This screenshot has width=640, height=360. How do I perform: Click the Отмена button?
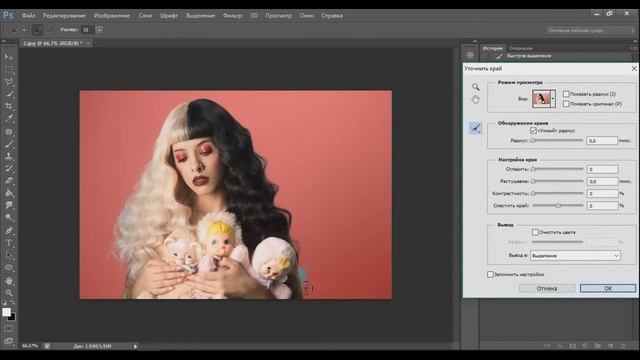click(x=547, y=288)
